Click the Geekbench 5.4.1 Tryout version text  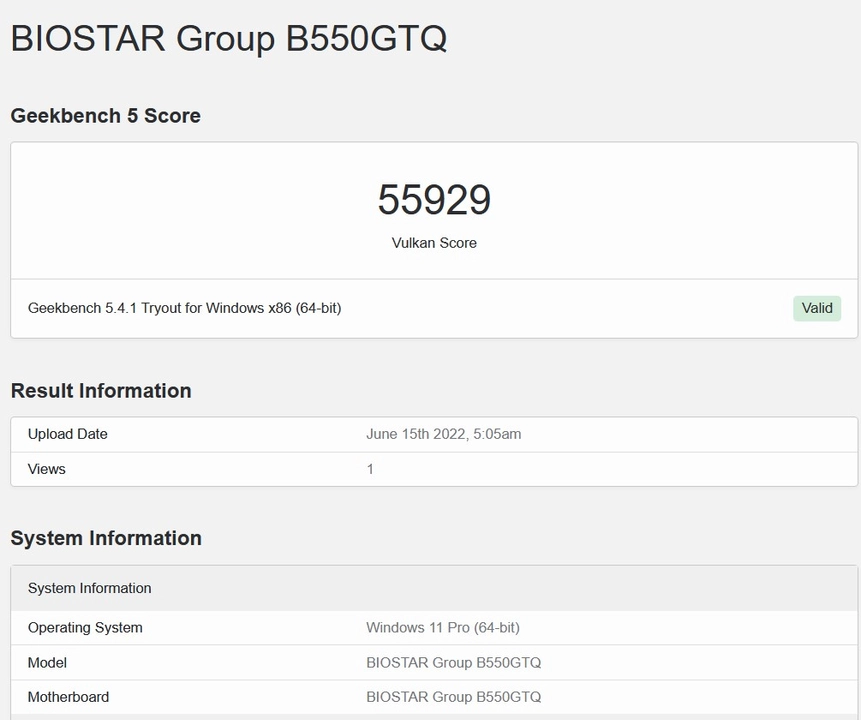click(184, 308)
